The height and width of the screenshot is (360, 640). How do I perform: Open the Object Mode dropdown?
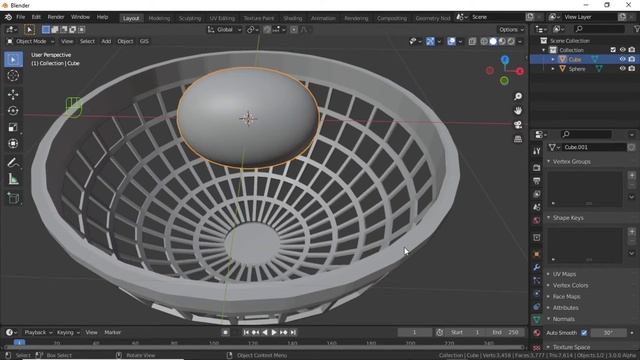(31, 41)
